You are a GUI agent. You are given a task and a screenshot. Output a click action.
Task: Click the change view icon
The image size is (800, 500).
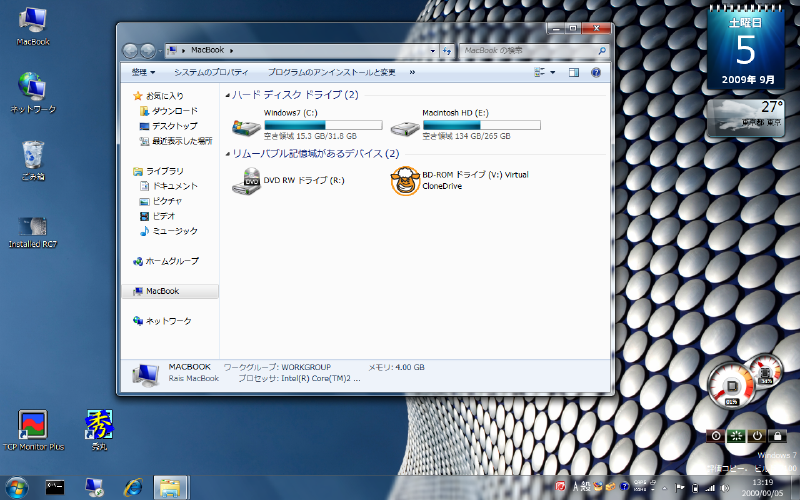click(x=539, y=72)
